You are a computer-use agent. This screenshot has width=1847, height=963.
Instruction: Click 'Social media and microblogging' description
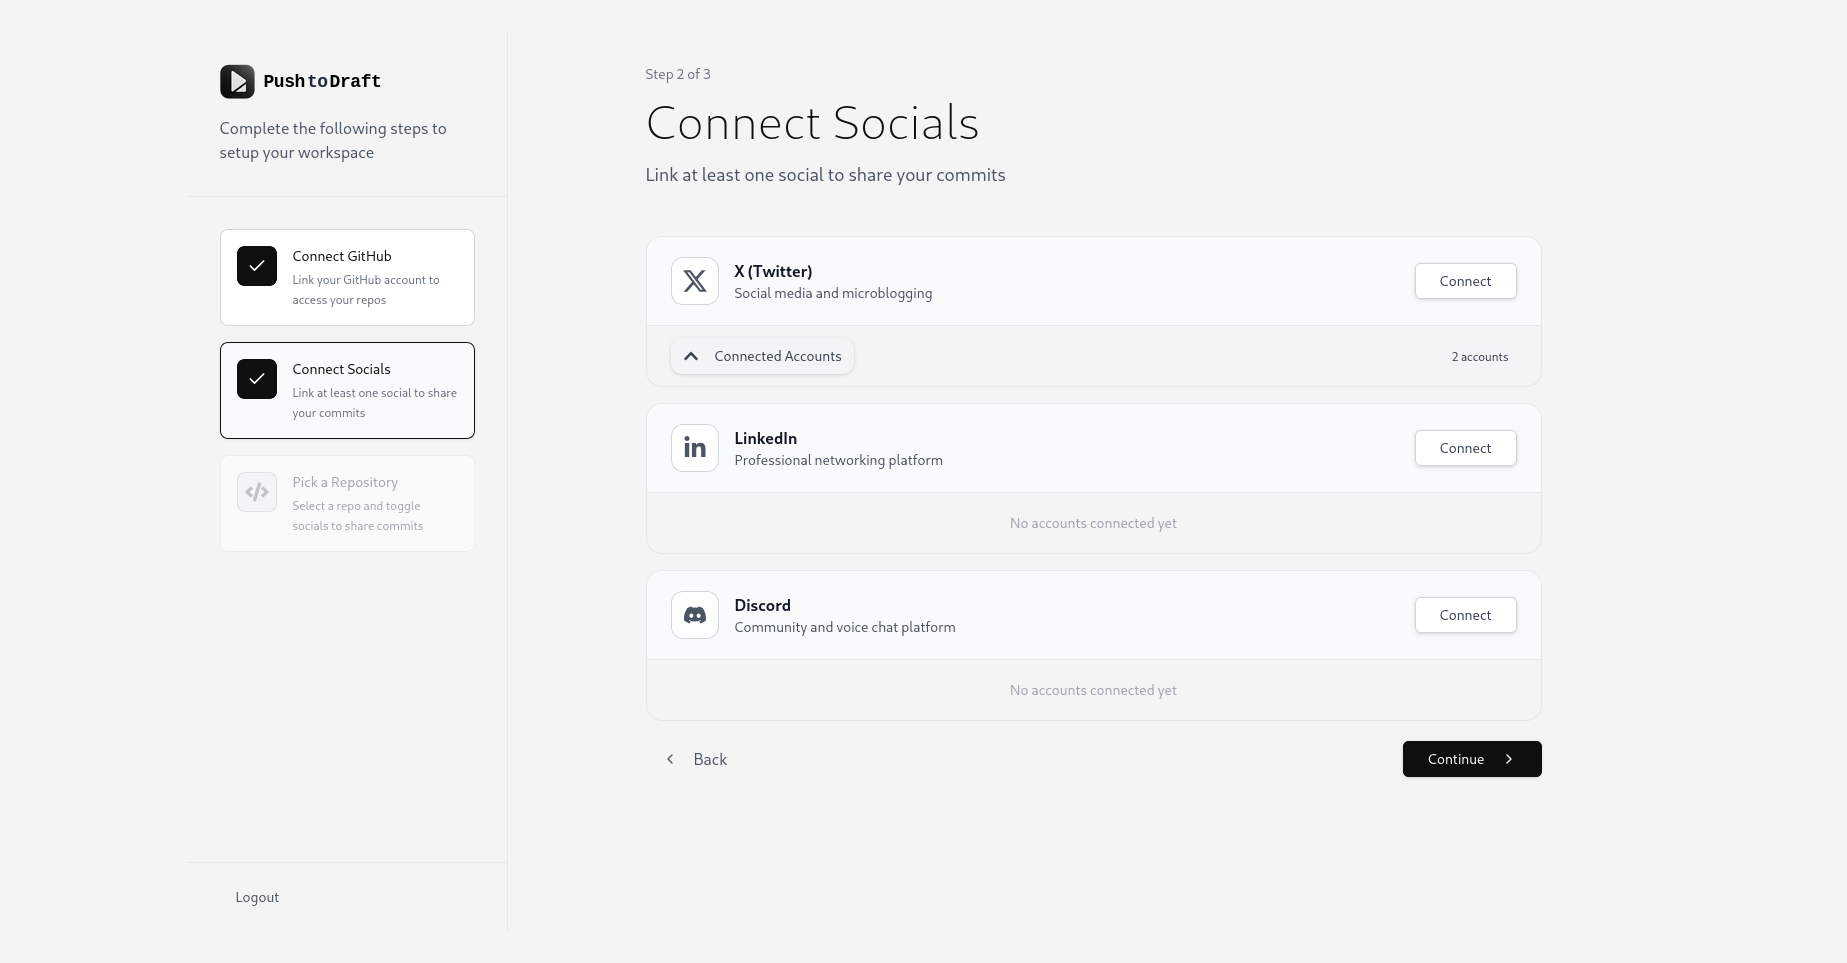click(833, 293)
